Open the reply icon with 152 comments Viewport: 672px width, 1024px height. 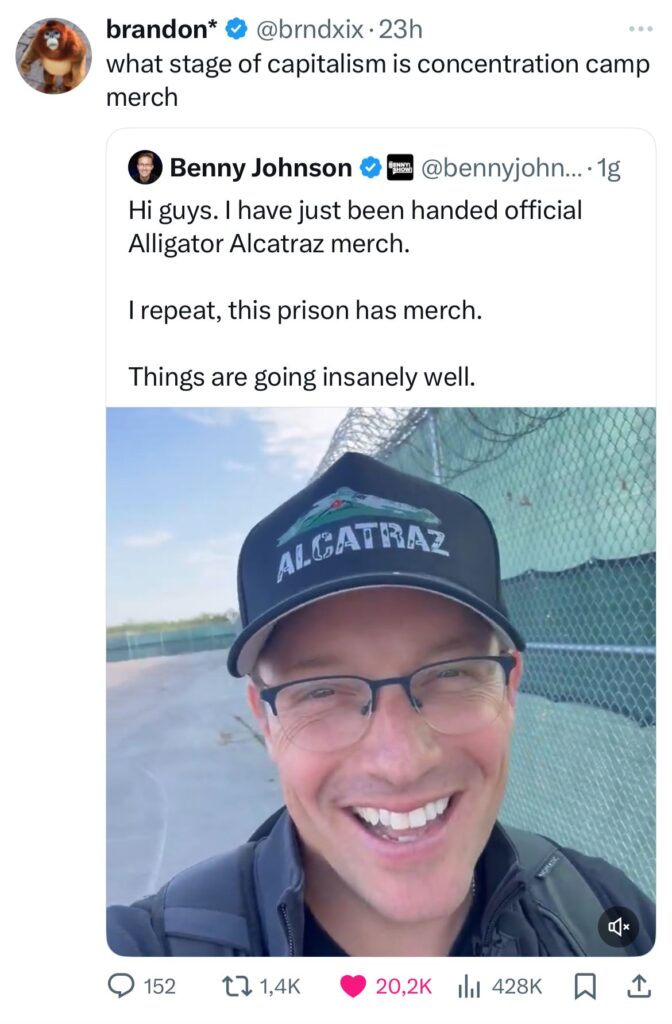click(x=120, y=986)
